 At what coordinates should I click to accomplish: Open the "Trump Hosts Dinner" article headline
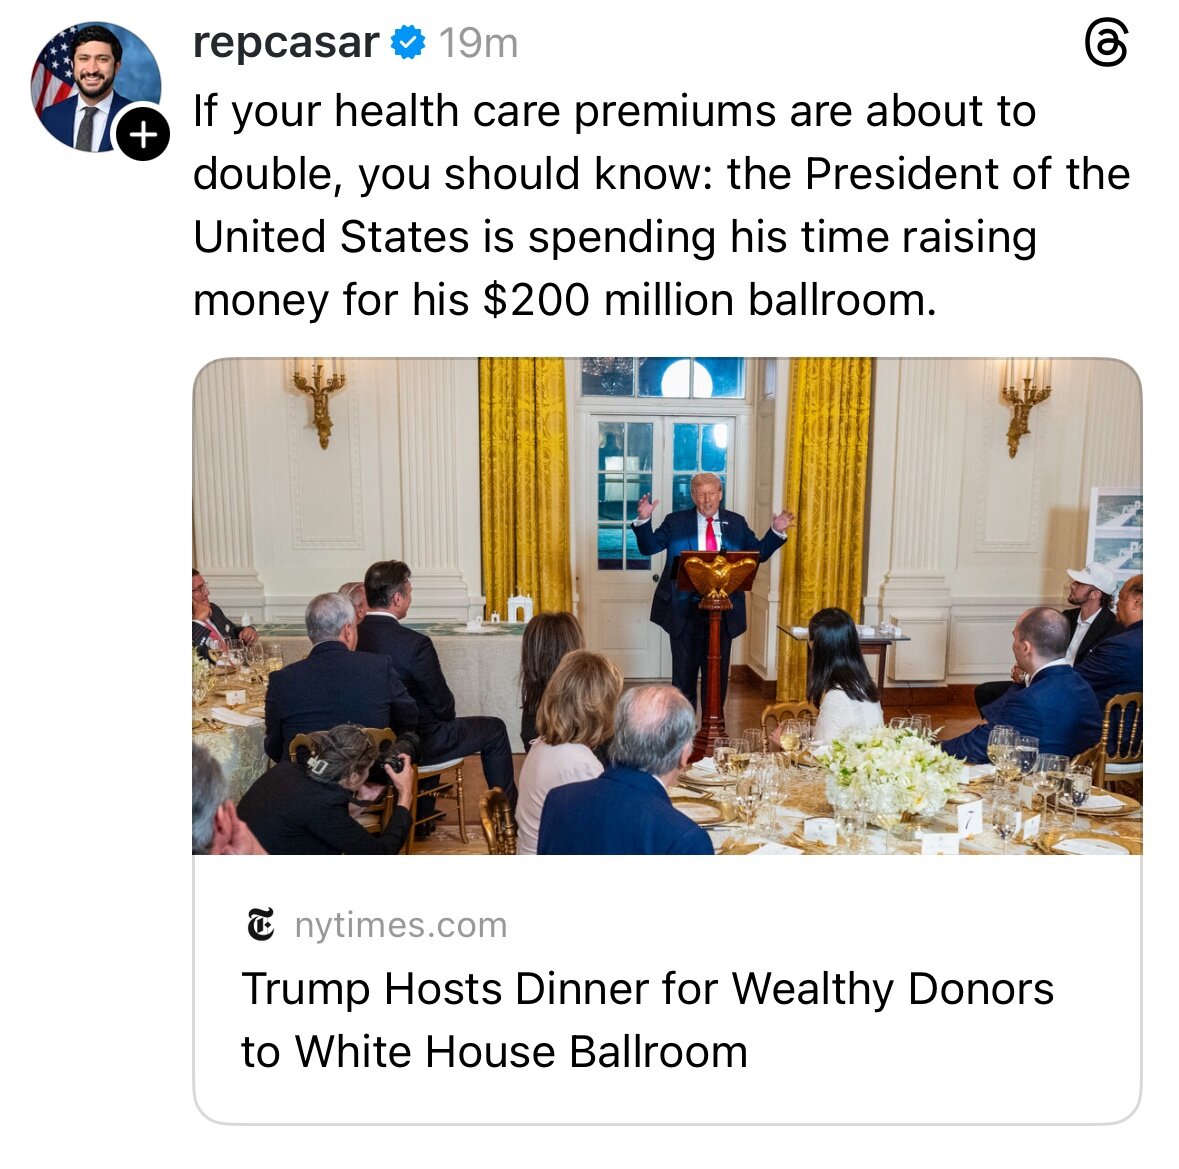pyautogui.click(x=647, y=989)
